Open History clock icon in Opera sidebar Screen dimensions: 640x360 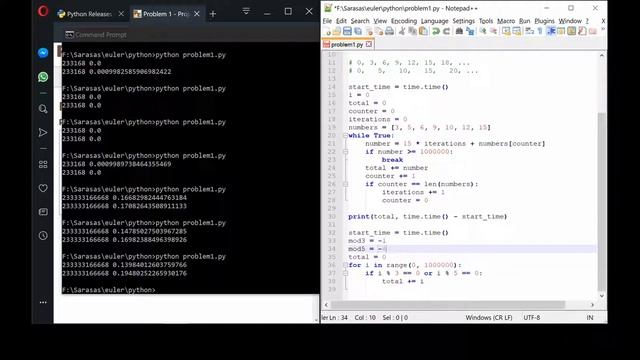(x=43, y=236)
